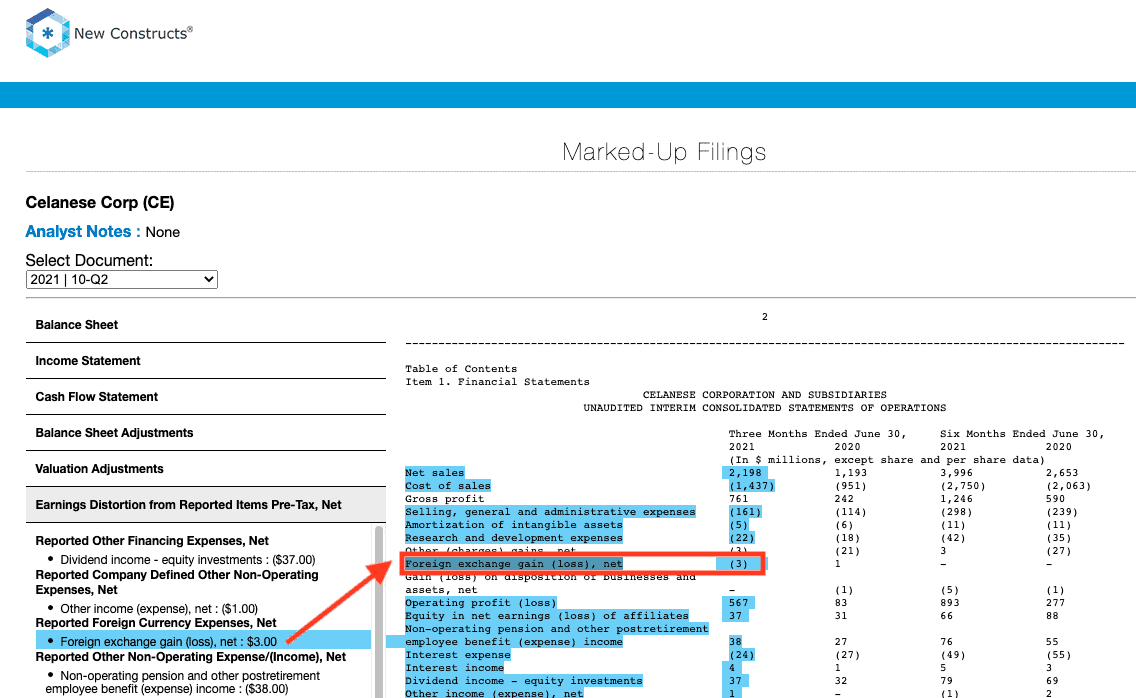Click Reported Other Non-Operating Expense/(Income), Net heading

click(x=191, y=657)
